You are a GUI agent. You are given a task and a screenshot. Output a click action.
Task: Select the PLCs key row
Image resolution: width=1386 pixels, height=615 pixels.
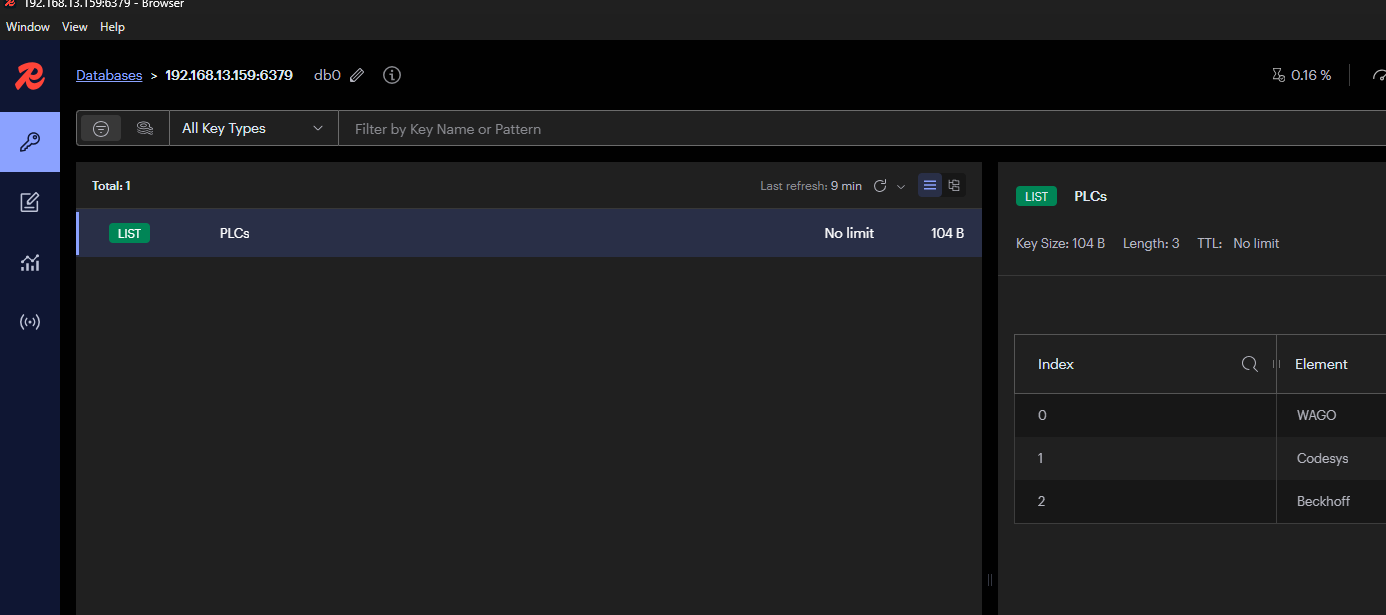point(529,233)
